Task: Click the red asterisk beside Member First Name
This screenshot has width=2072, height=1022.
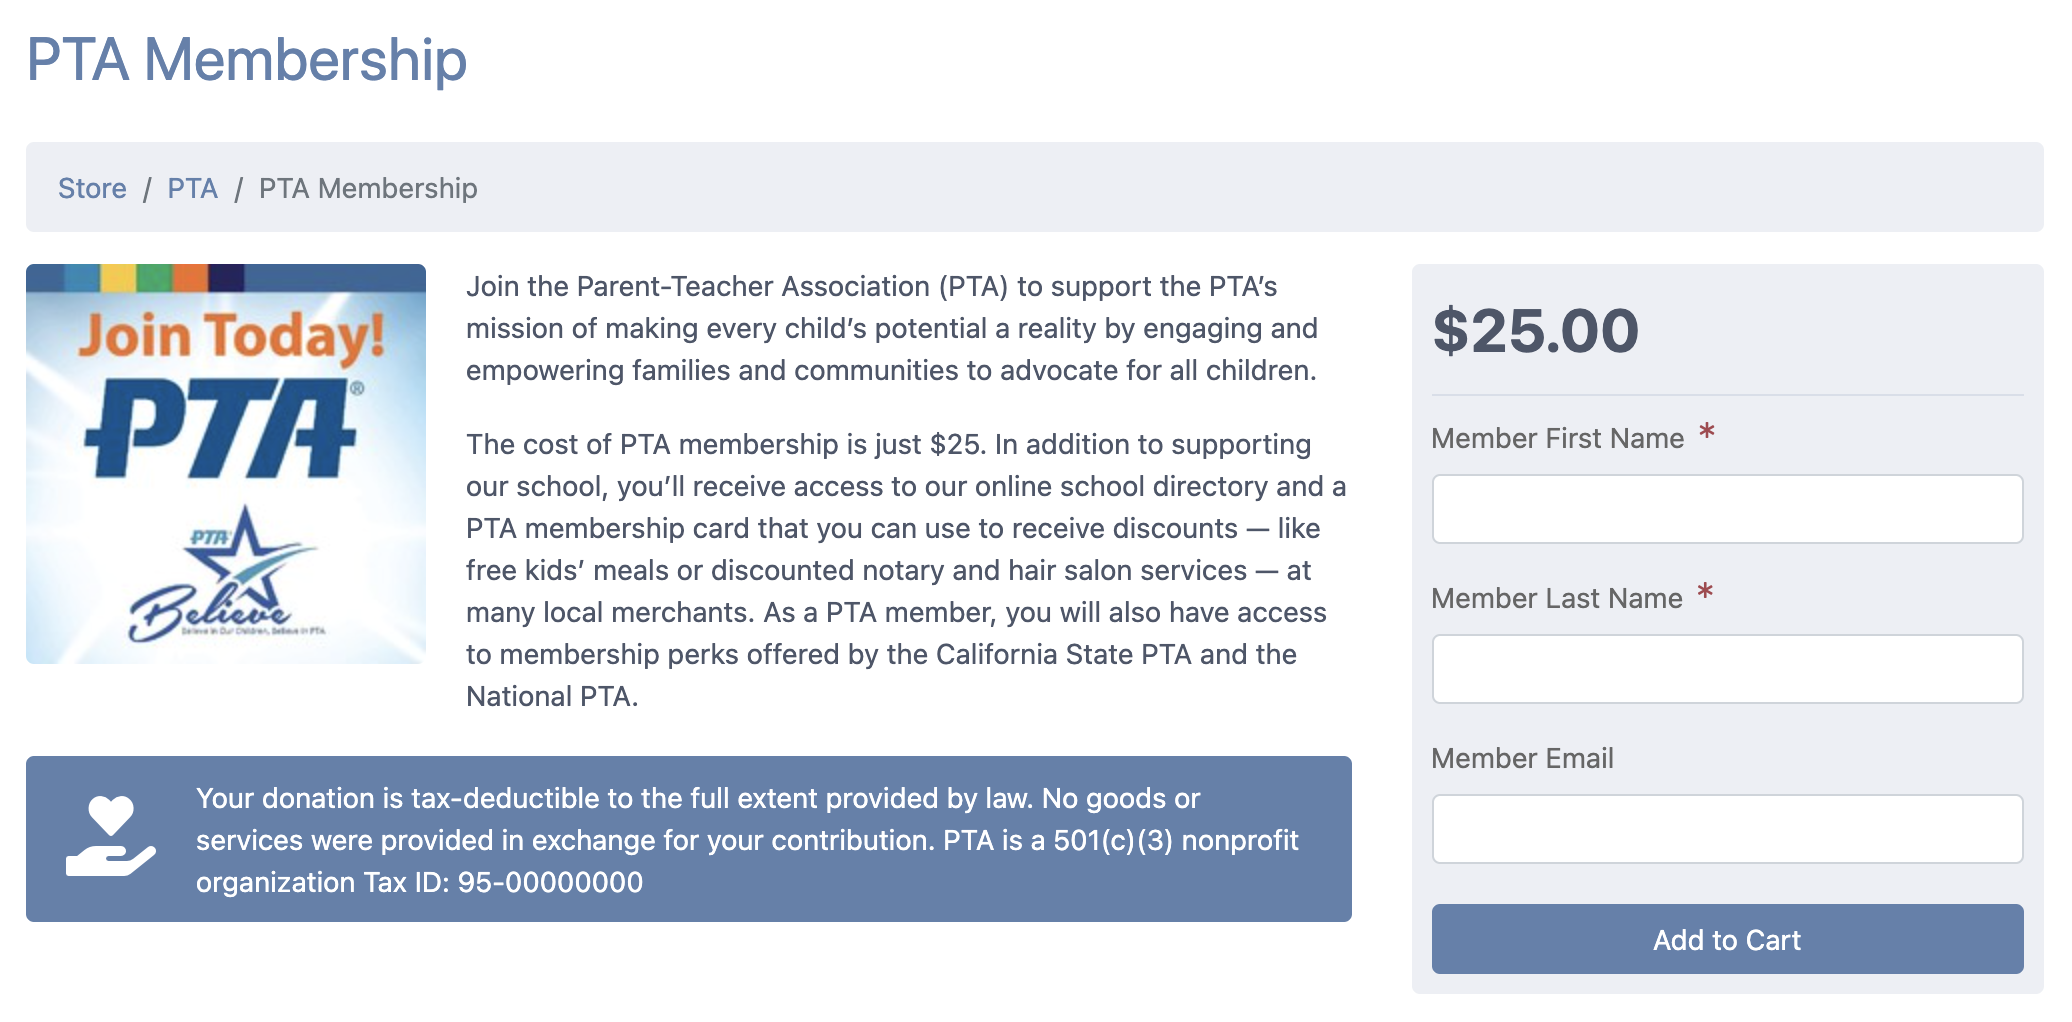Action: pos(1707,433)
